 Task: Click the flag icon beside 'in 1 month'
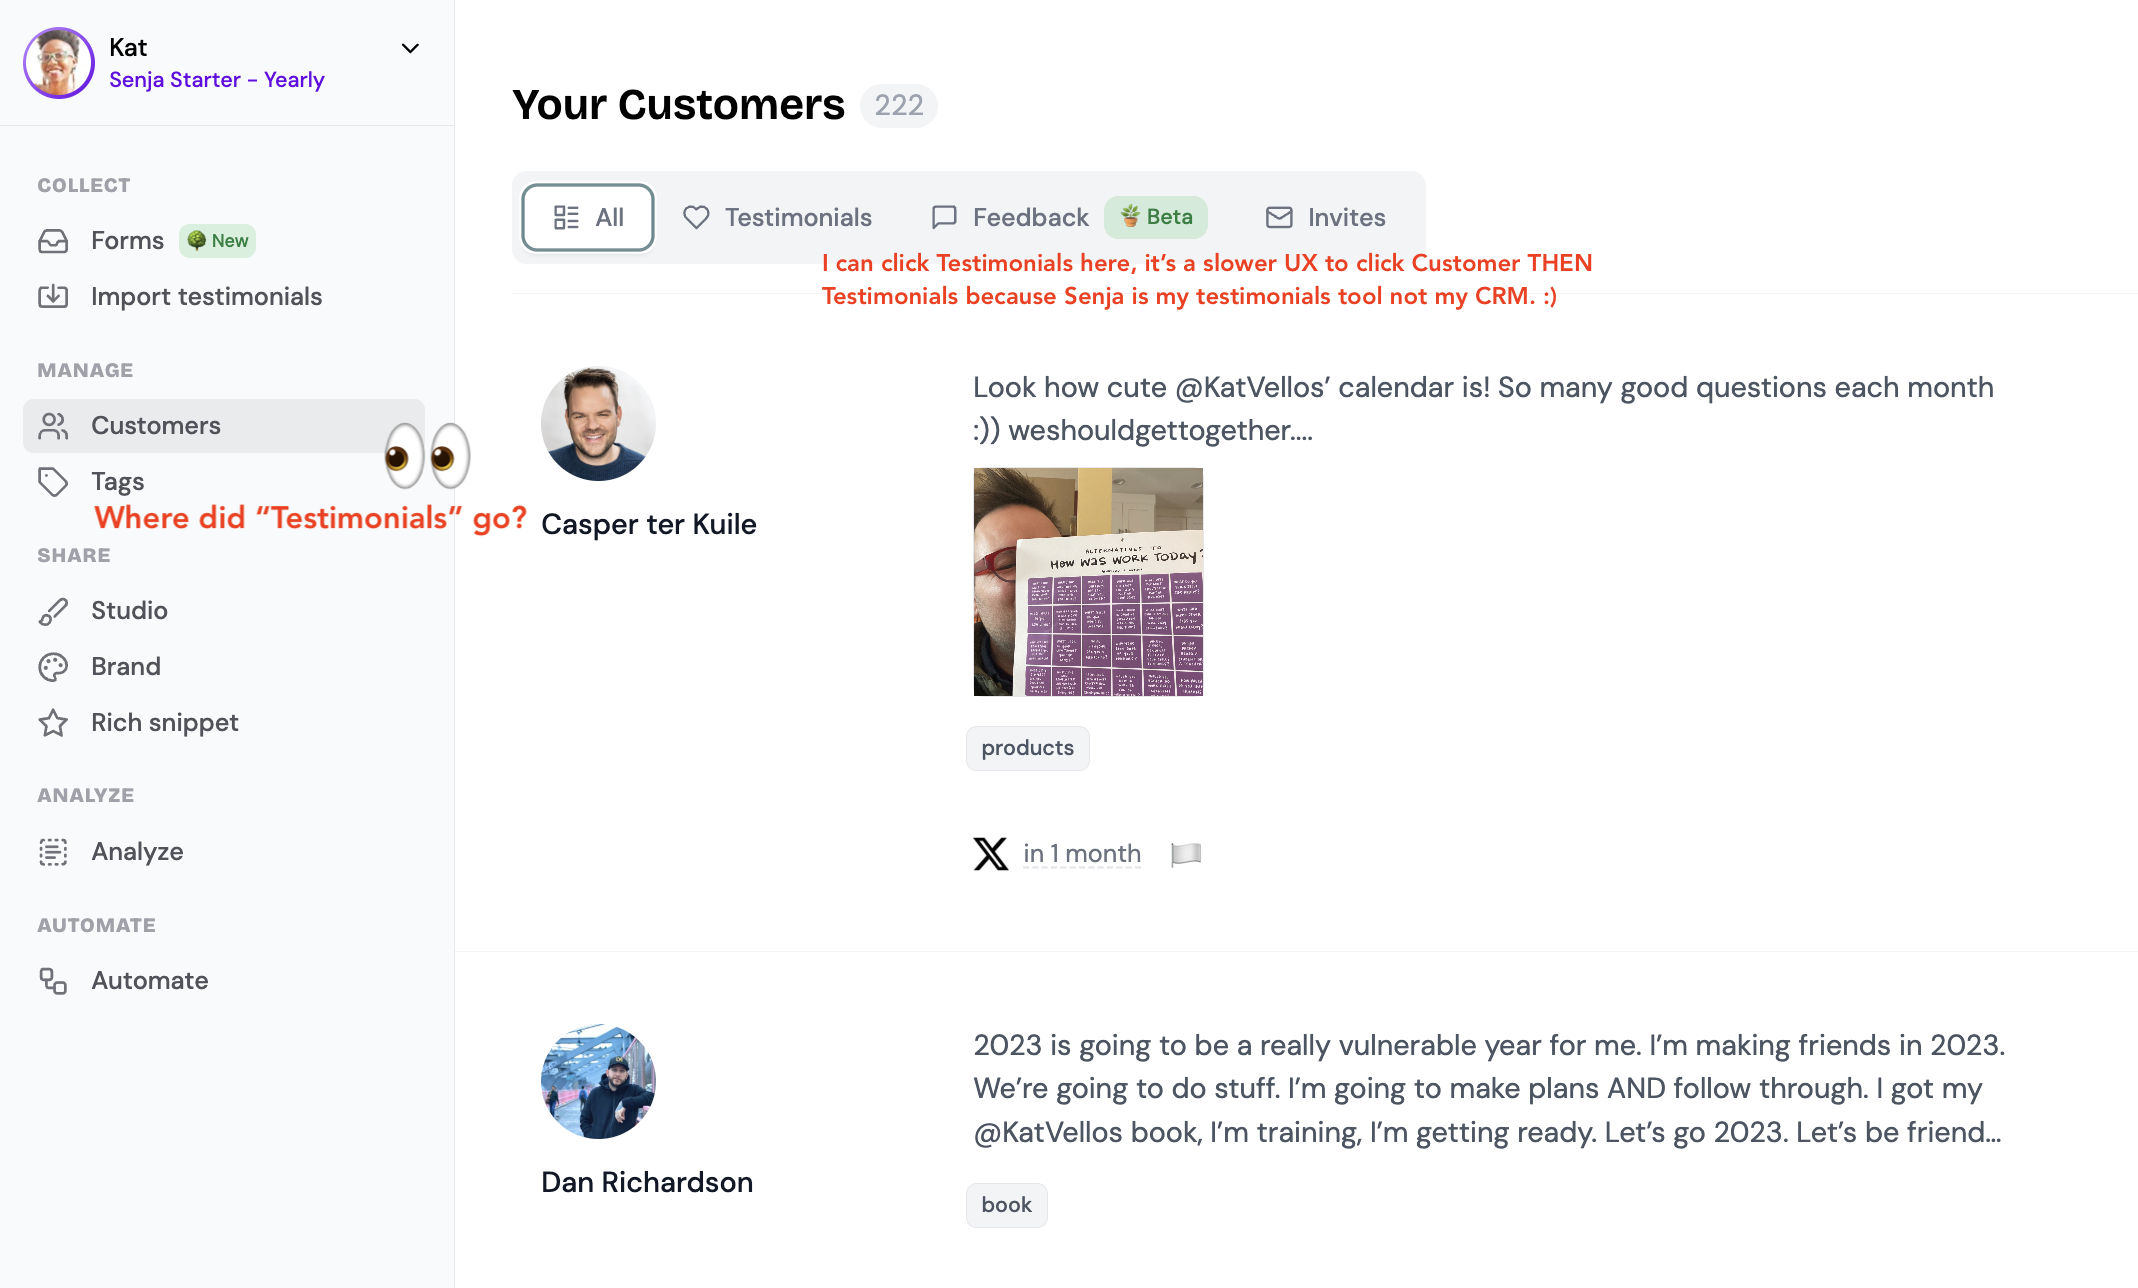tap(1186, 854)
